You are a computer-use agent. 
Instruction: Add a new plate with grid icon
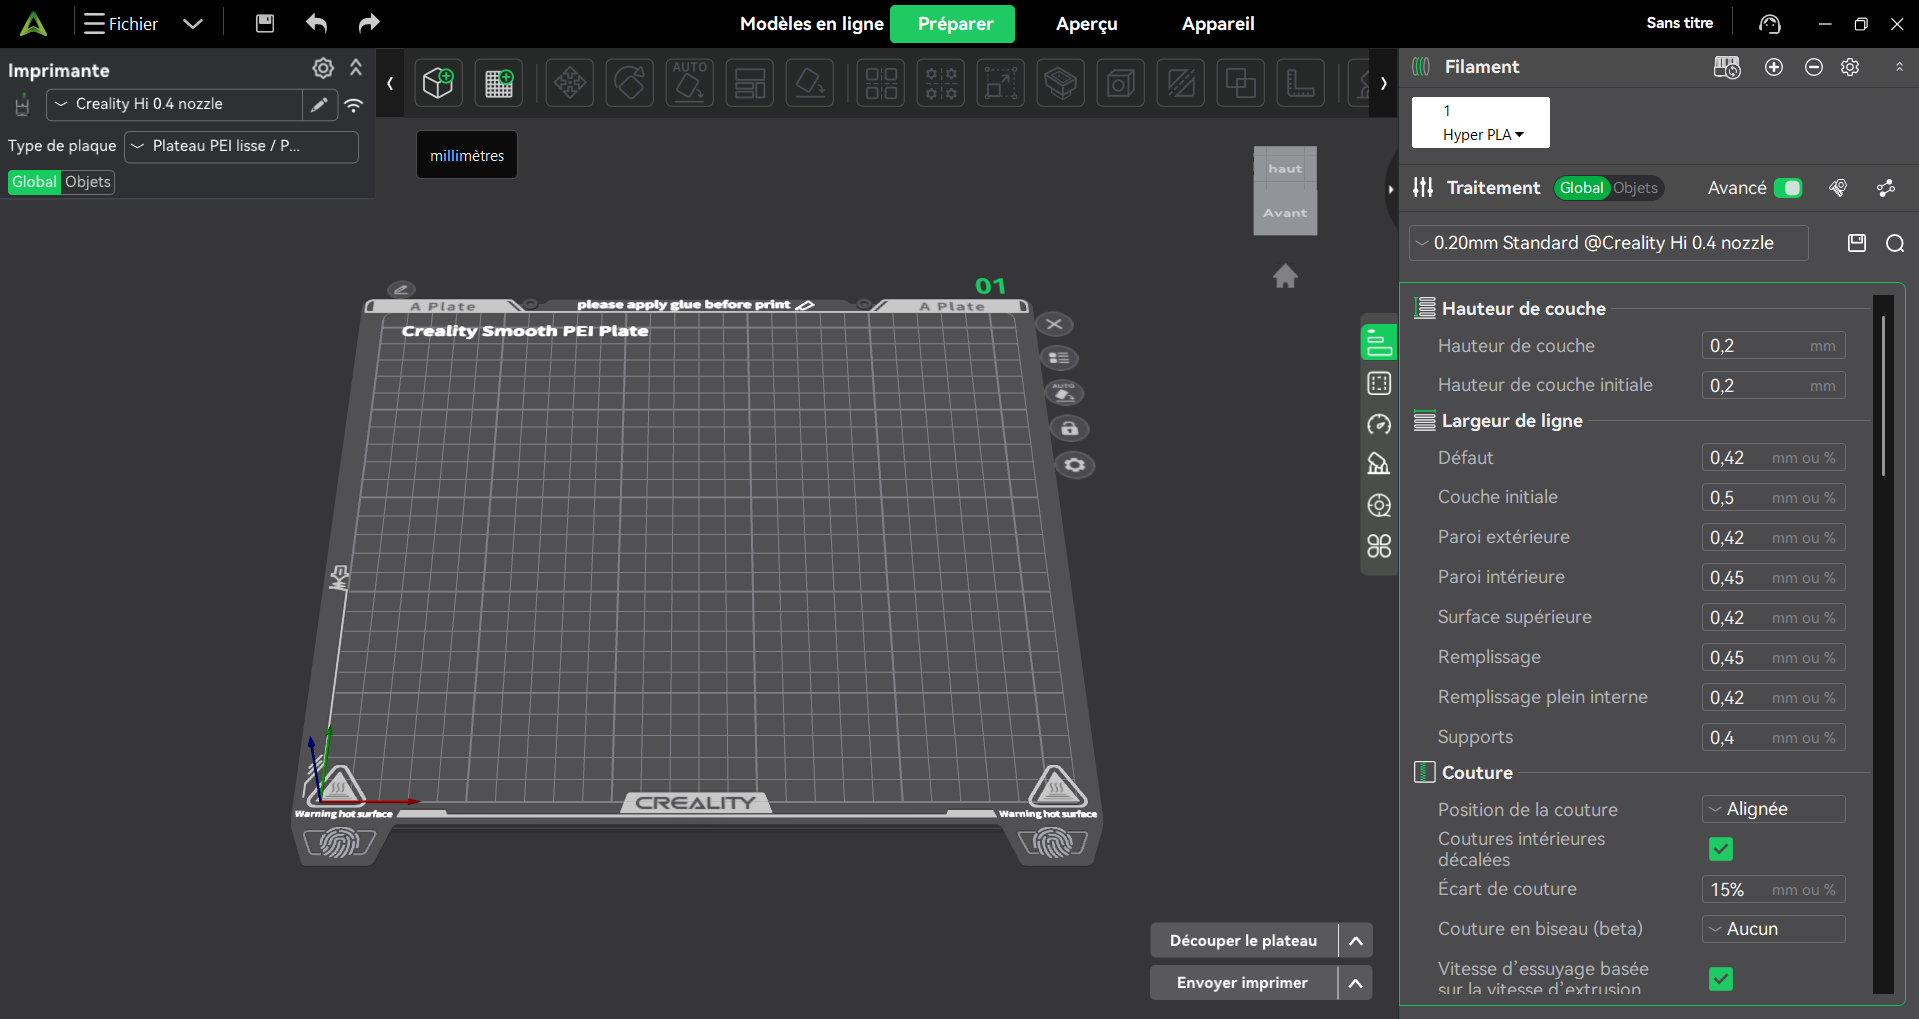click(x=499, y=83)
